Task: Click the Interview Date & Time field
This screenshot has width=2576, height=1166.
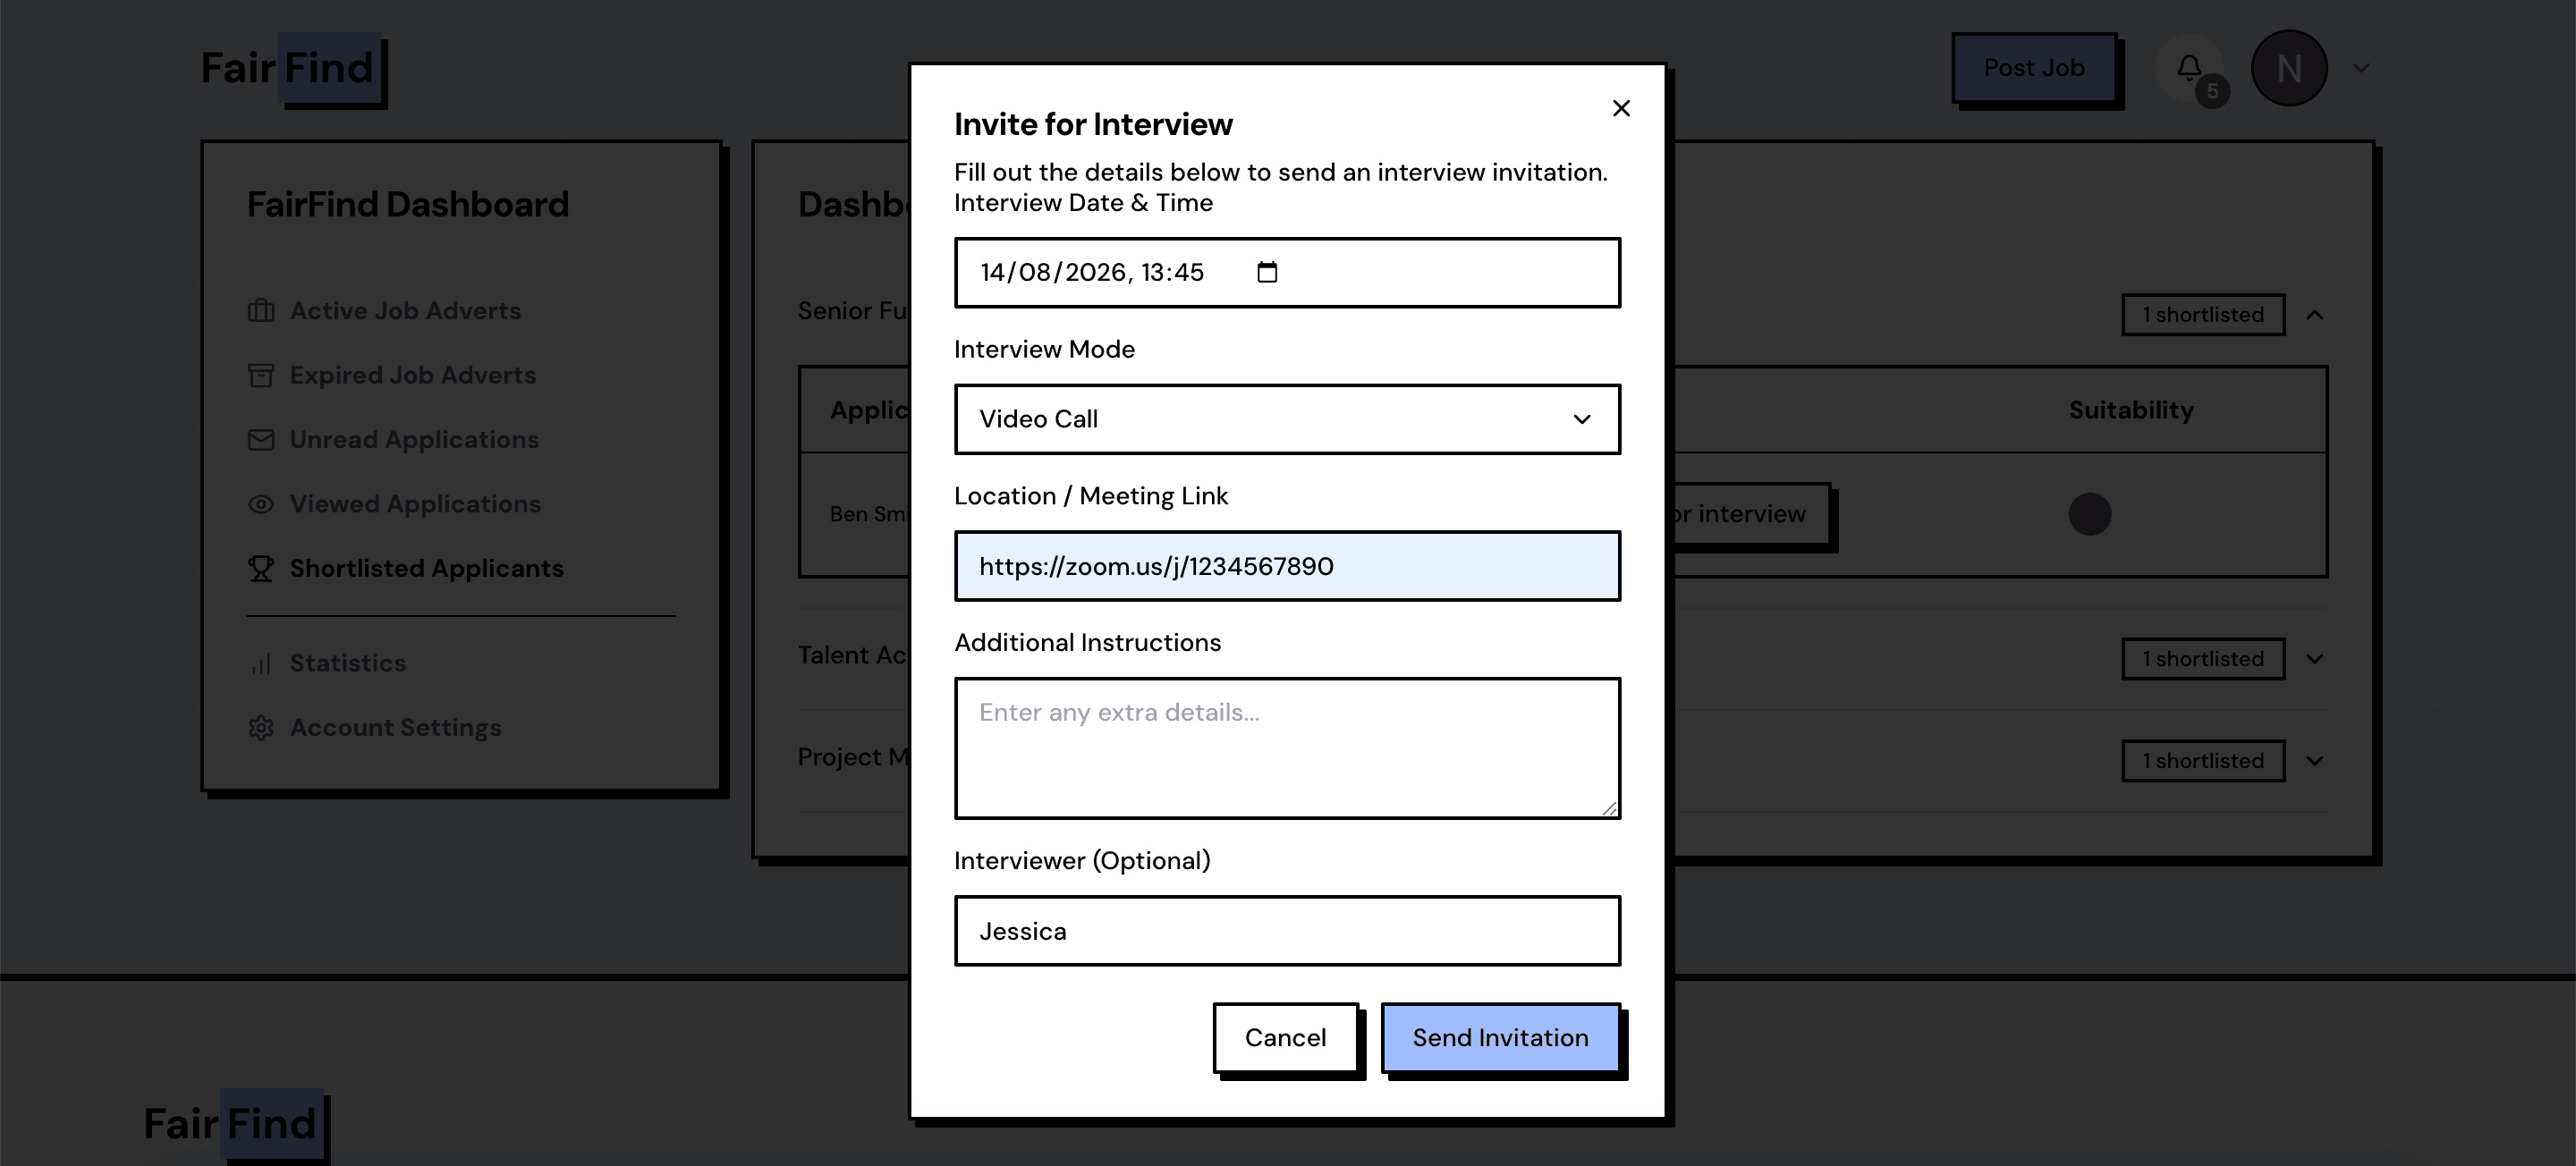Action: point(1287,272)
